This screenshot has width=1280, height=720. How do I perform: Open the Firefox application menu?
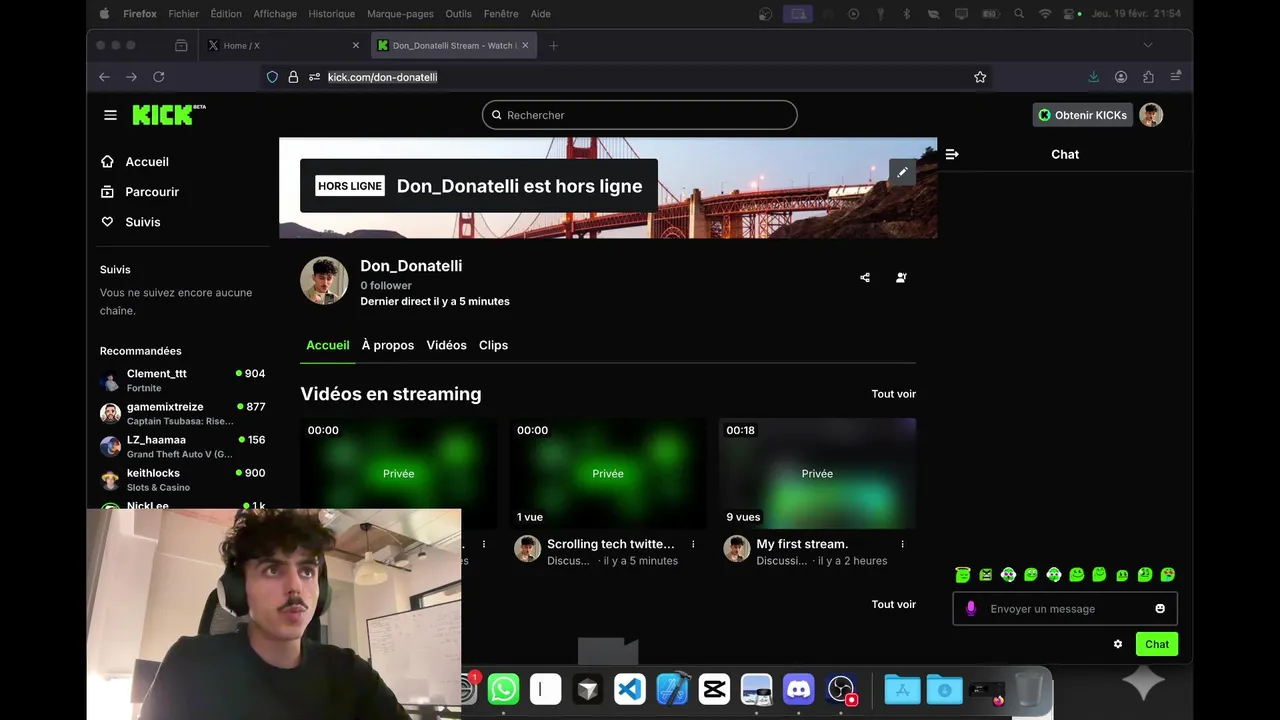tap(1176, 77)
